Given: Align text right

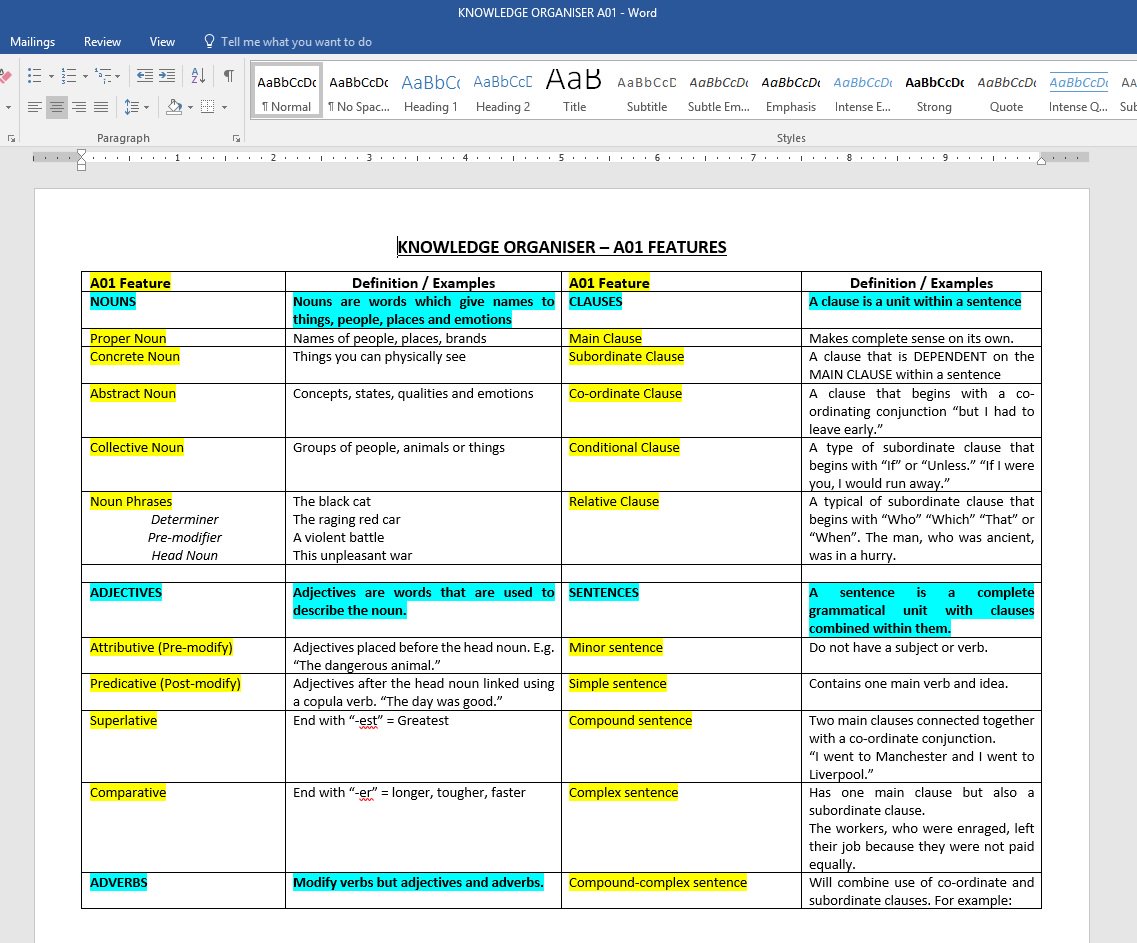Looking at the screenshot, I should (x=79, y=107).
